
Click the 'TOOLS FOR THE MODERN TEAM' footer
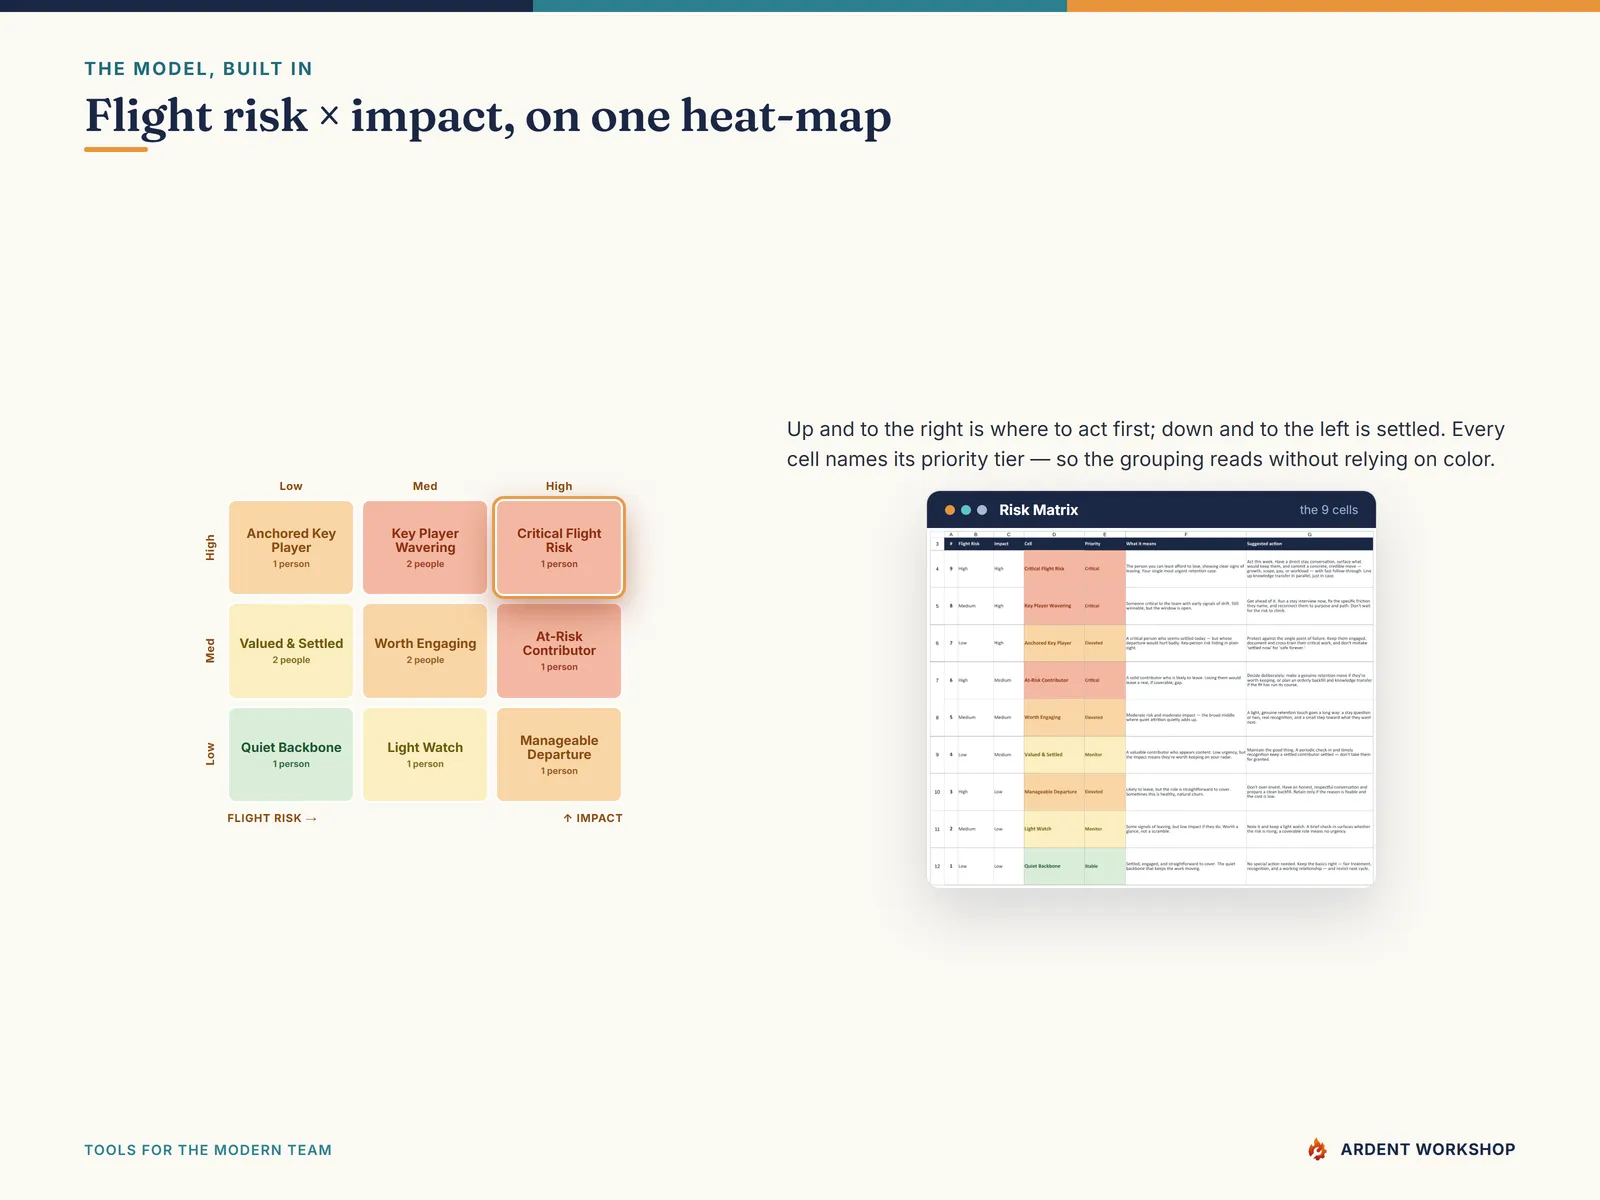(x=208, y=1150)
